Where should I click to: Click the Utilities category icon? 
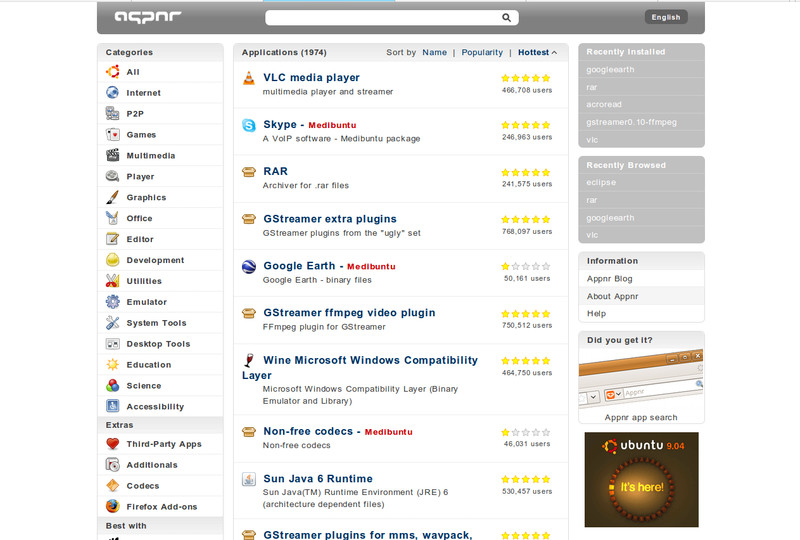(112, 281)
